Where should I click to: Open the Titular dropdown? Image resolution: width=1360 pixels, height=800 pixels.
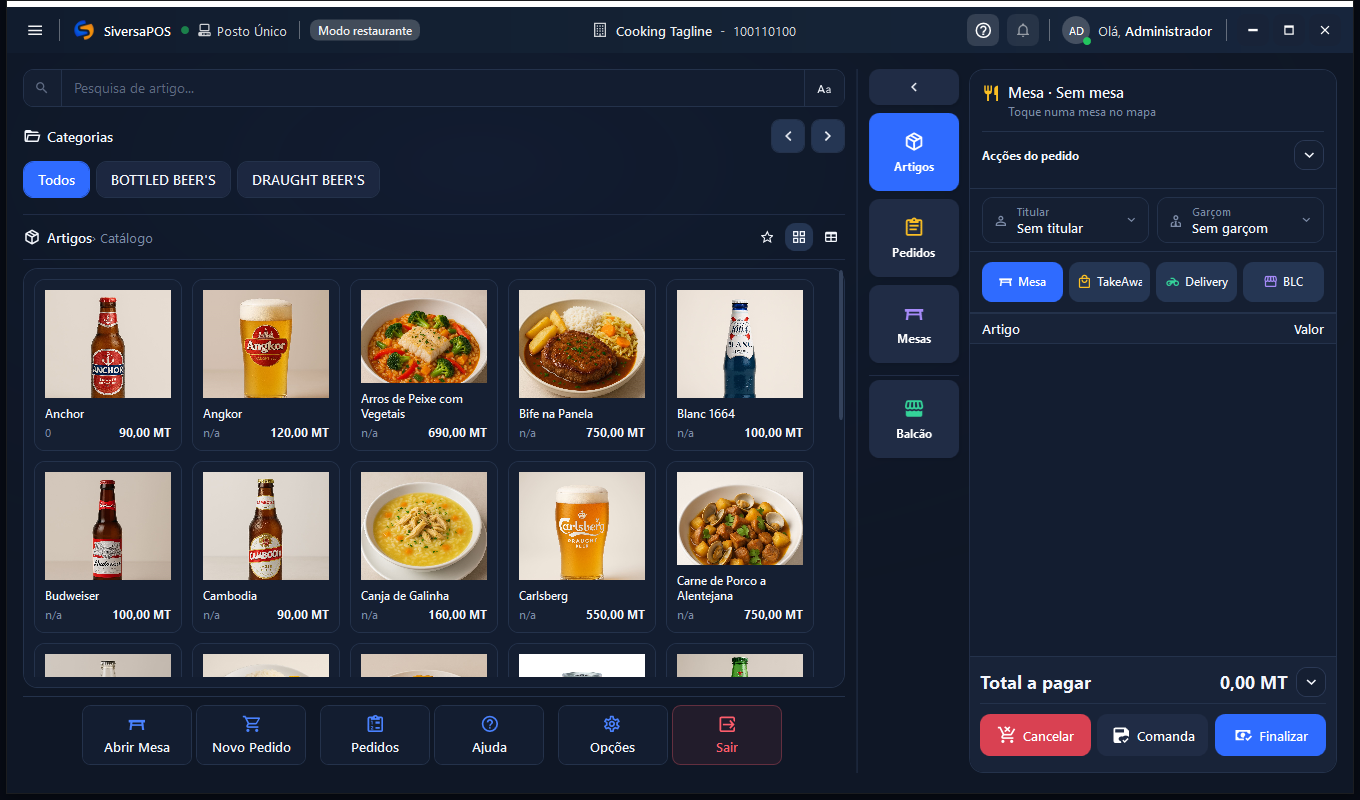[1066, 220]
